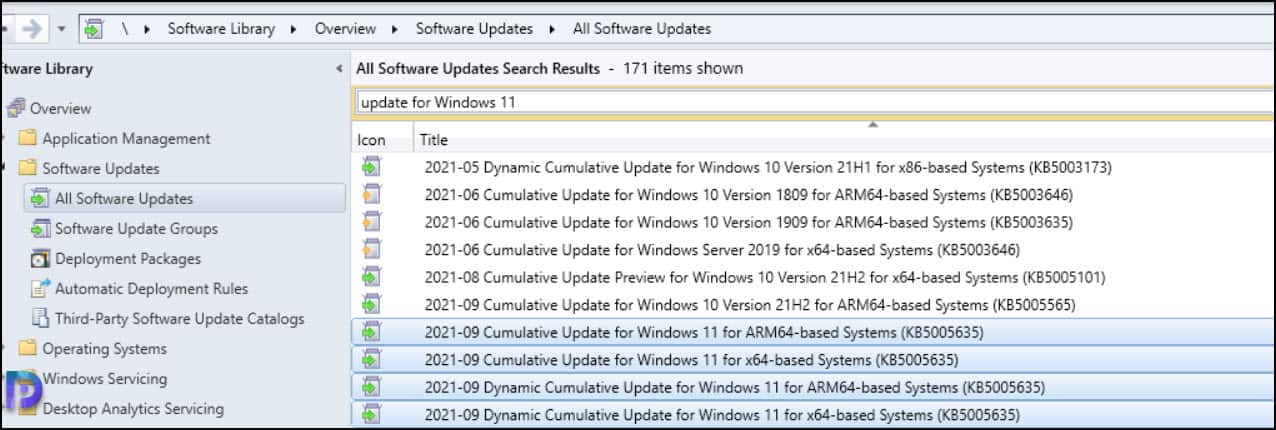
Task: Click the All Software Updates node icon
Action: (x=40, y=198)
